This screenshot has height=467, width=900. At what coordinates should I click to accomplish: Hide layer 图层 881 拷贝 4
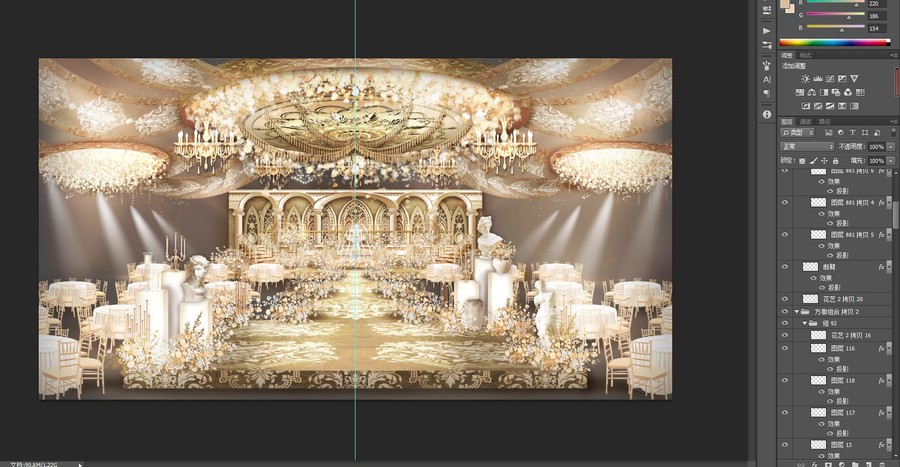tap(785, 203)
